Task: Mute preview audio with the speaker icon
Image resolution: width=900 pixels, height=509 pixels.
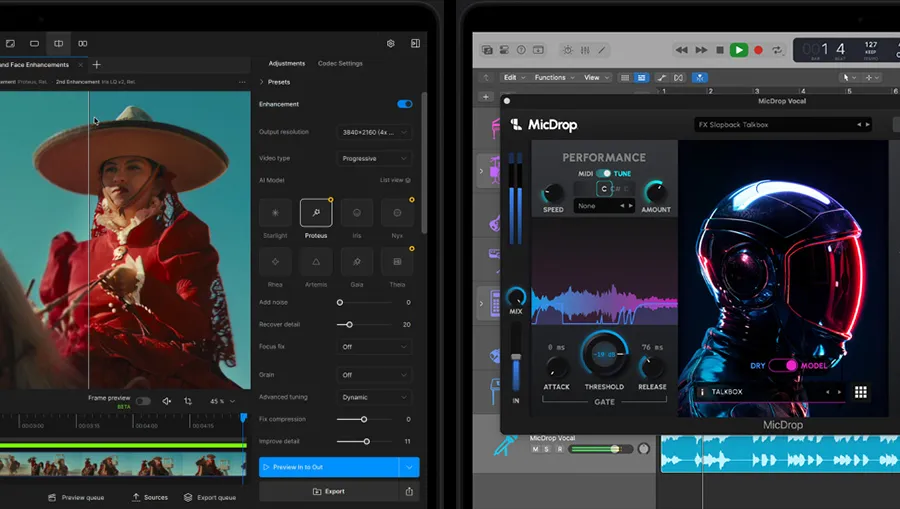Action: tap(167, 401)
